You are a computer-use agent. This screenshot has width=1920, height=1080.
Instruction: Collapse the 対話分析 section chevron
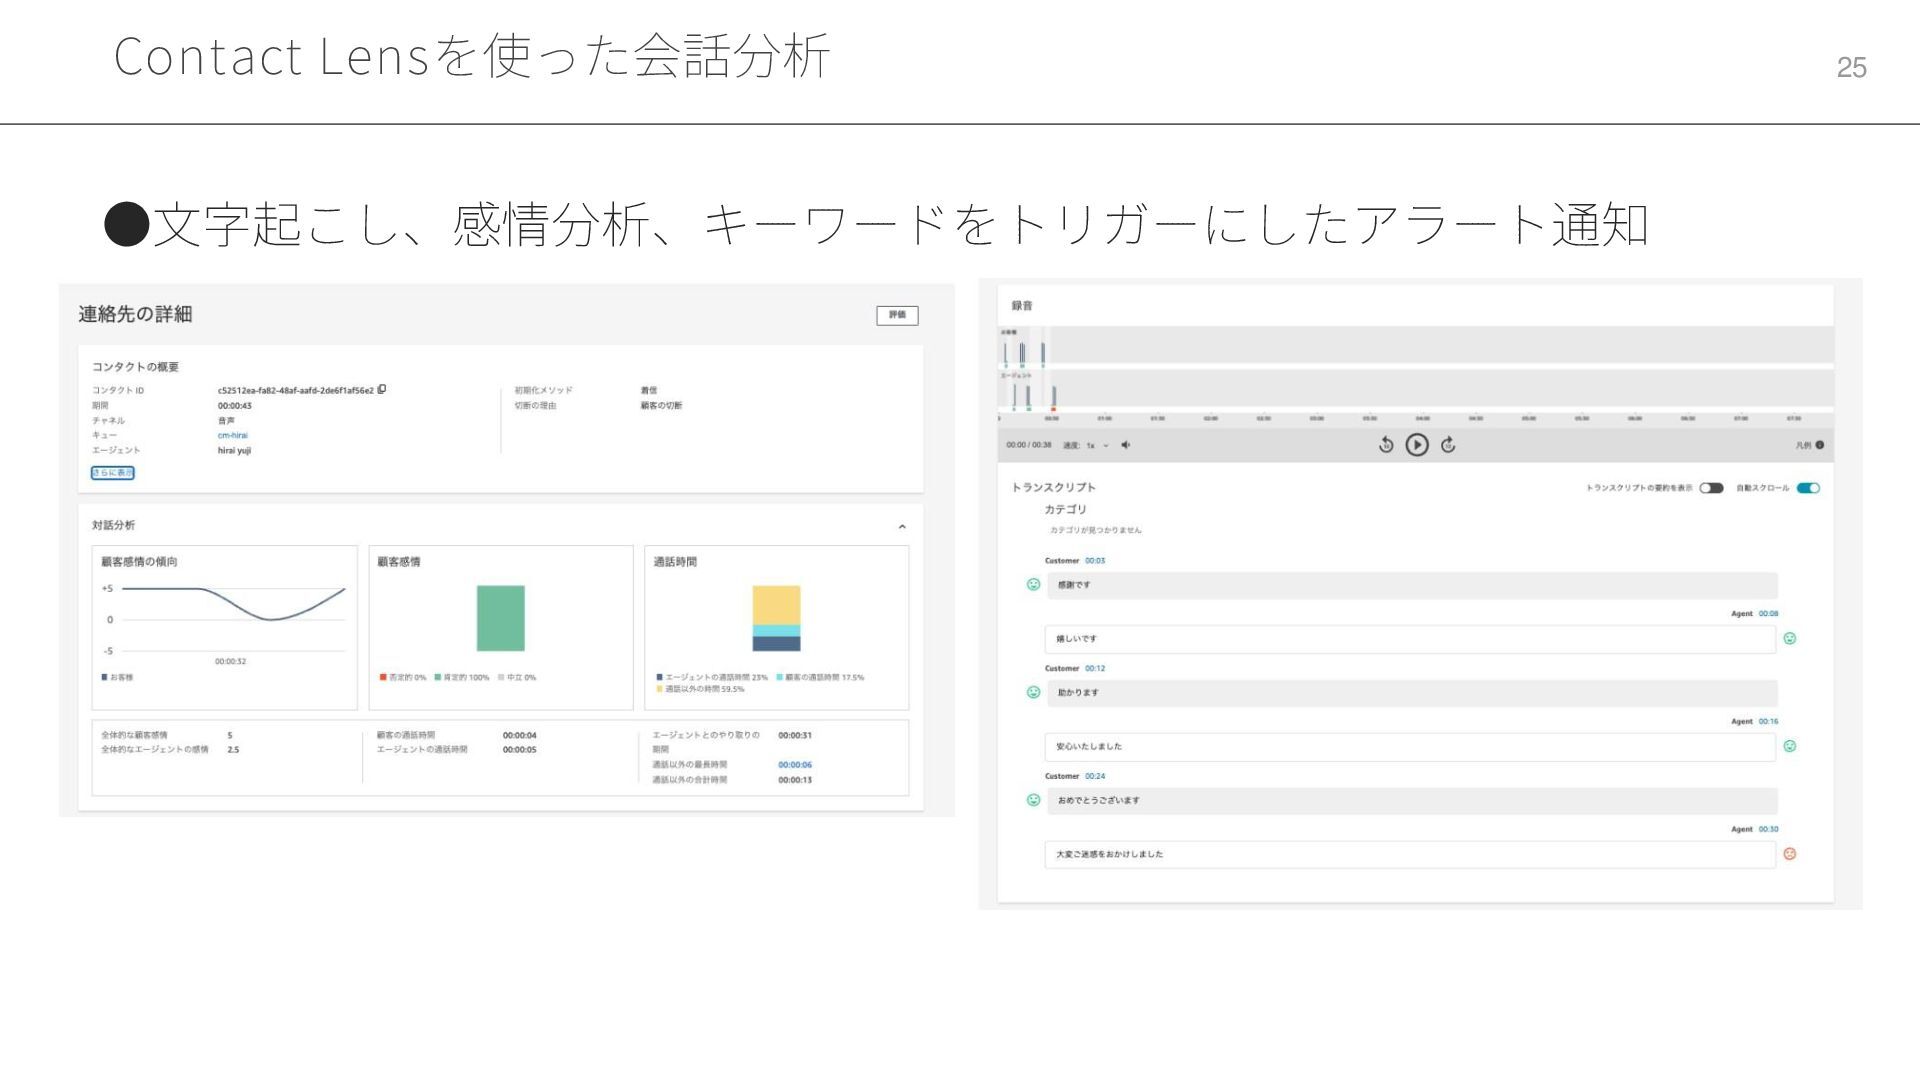click(x=902, y=527)
